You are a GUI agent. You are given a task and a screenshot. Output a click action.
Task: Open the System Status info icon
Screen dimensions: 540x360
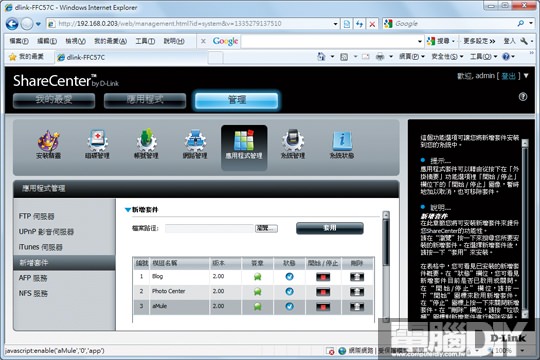[342, 145]
